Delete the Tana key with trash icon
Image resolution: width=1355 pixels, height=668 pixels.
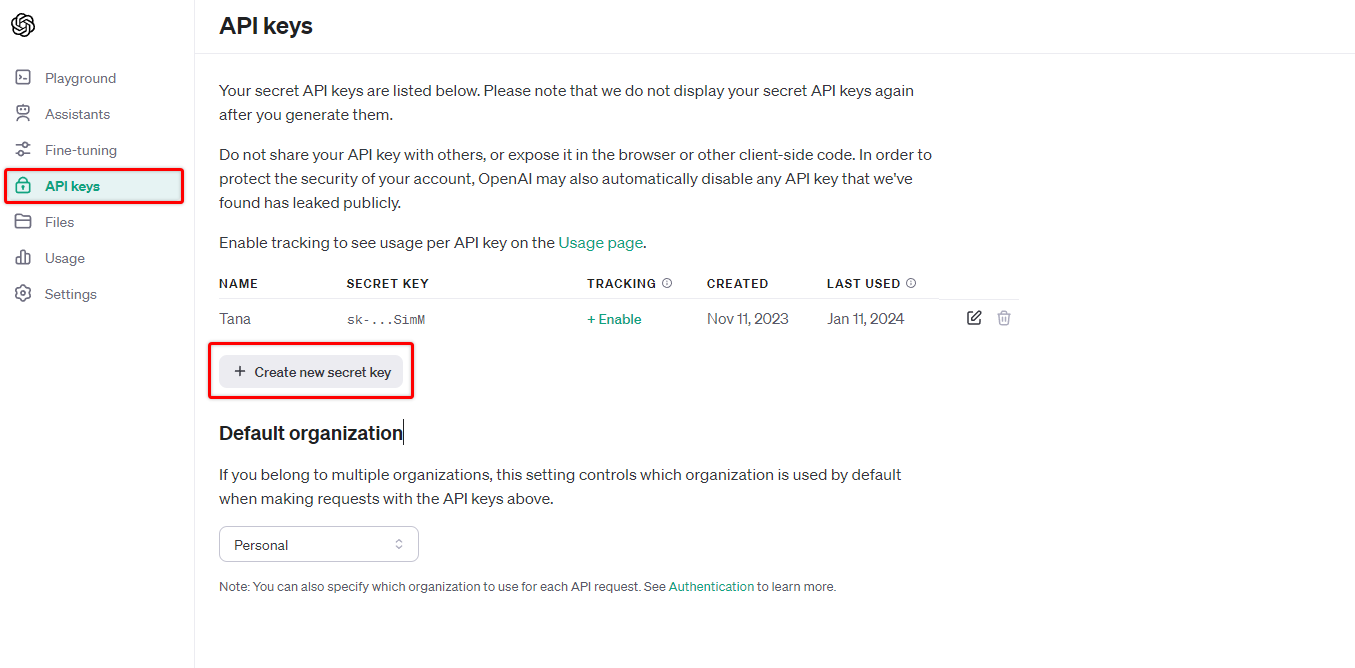[1004, 318]
